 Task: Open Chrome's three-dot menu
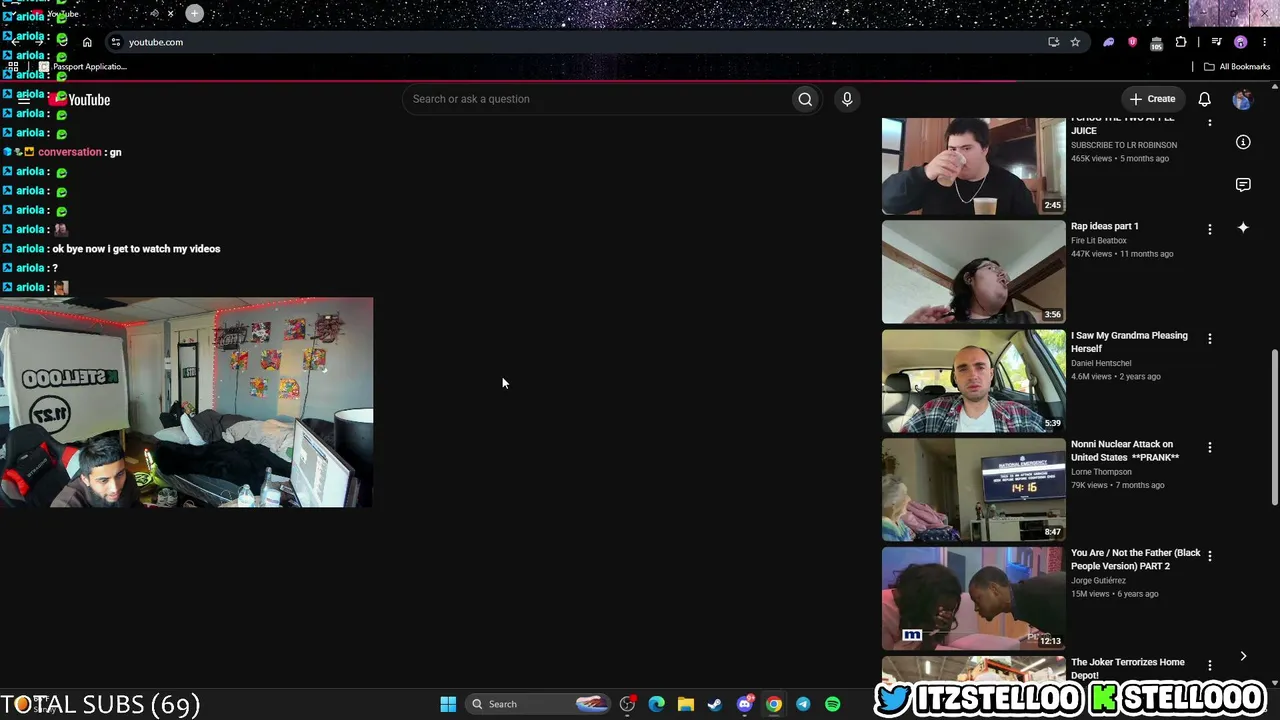1264,42
